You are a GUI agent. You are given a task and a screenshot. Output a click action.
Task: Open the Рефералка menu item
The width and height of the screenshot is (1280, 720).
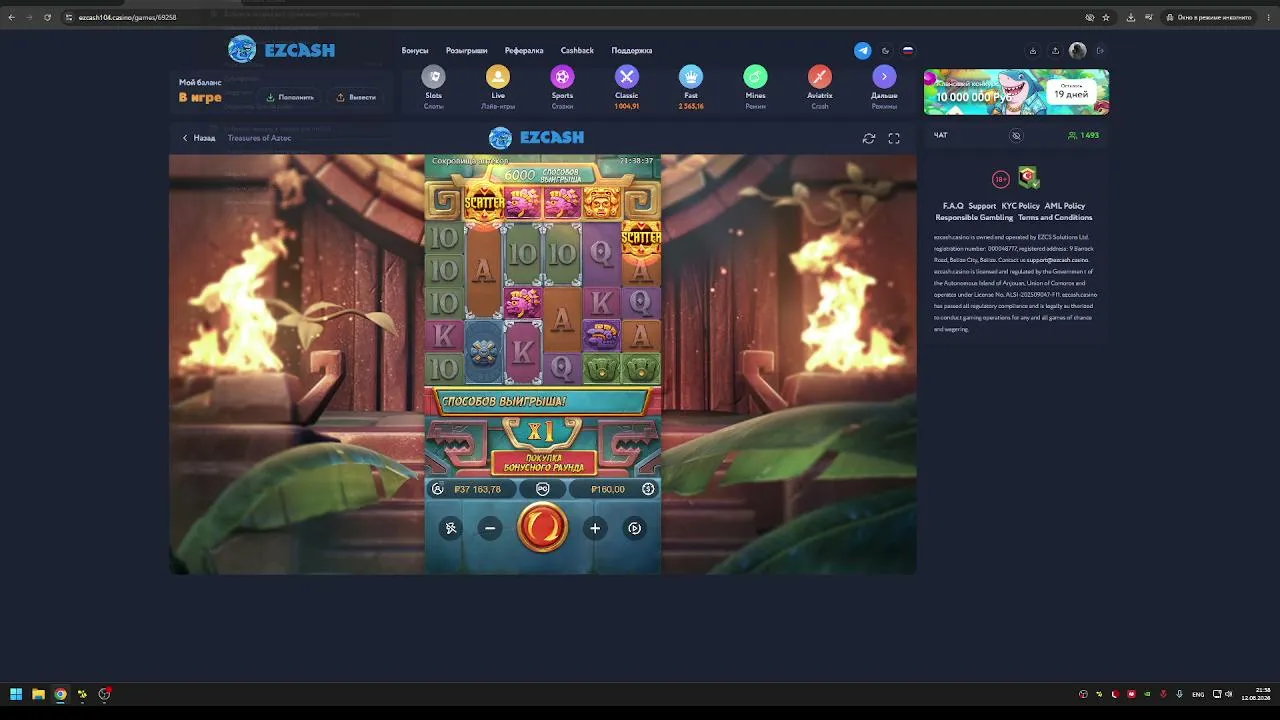[x=524, y=50]
